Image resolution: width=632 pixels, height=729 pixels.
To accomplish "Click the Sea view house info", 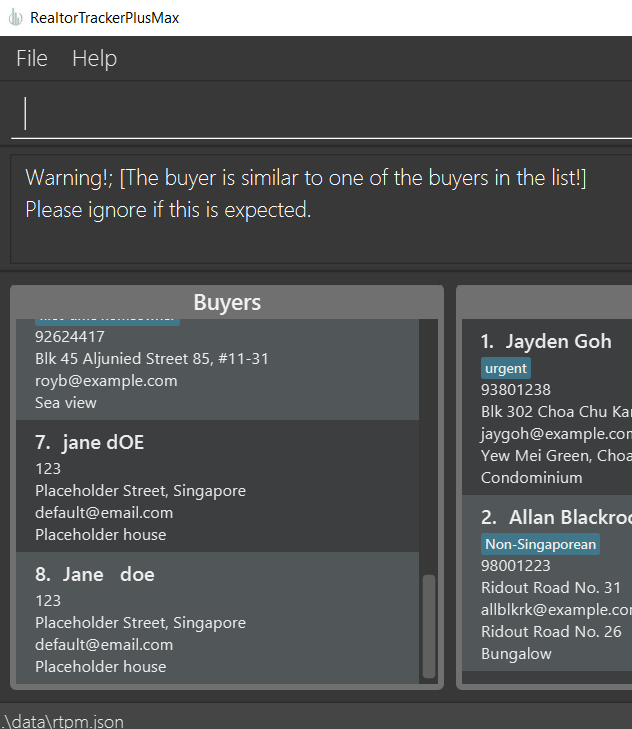I will coord(66,403).
